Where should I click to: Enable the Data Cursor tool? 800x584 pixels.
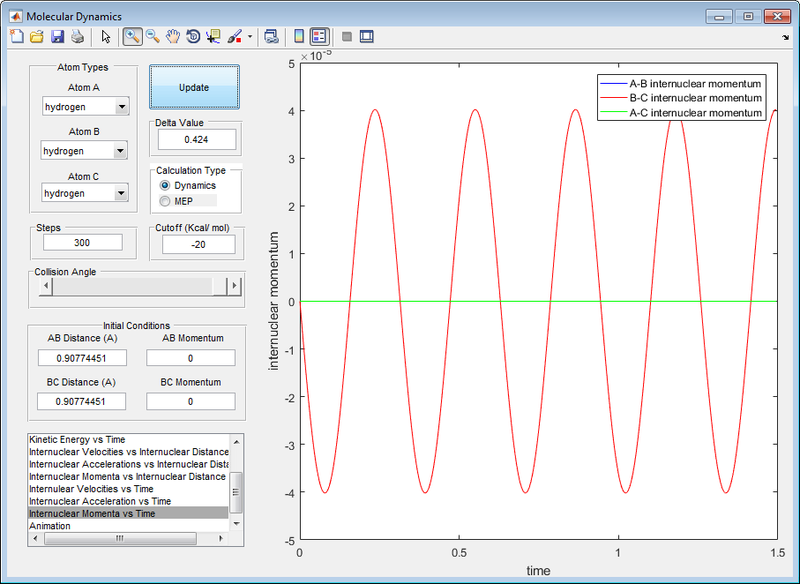213,37
